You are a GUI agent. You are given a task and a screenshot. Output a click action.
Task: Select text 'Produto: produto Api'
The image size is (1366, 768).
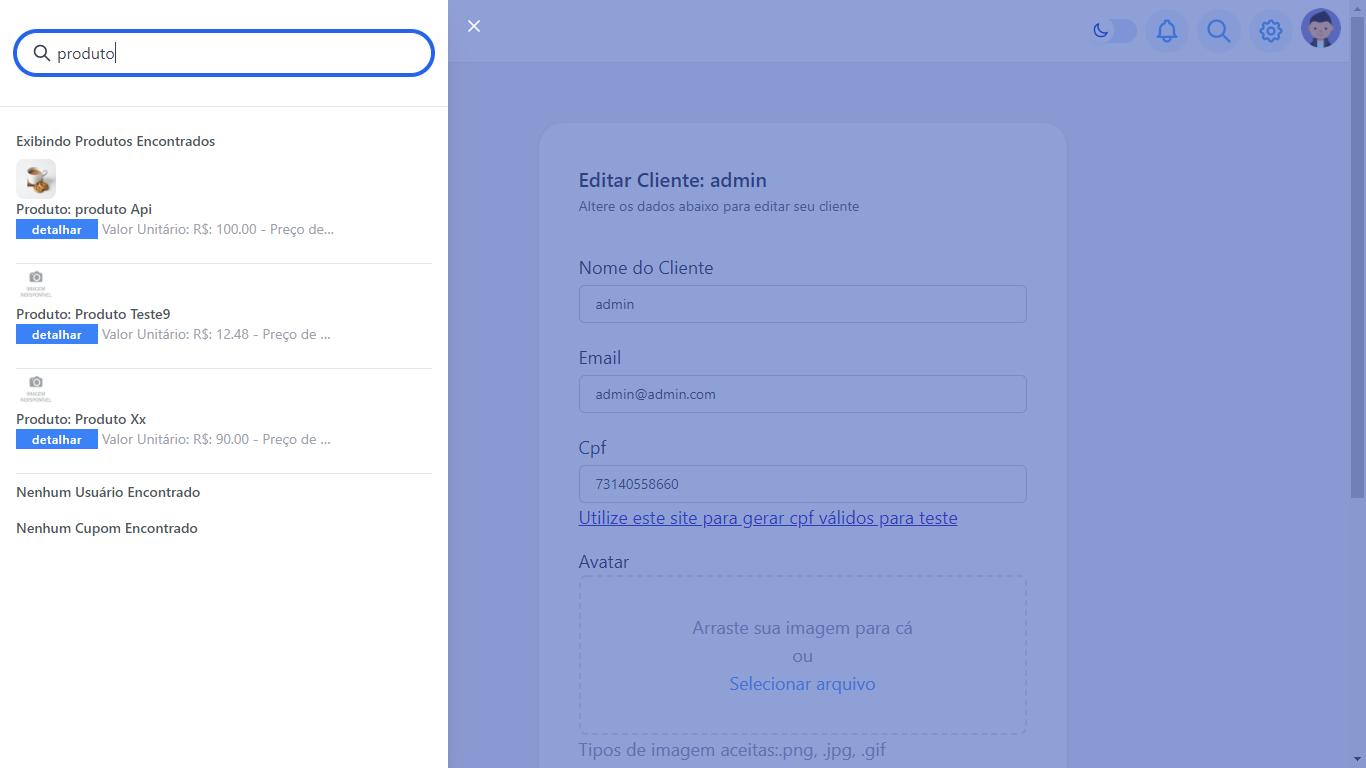point(84,209)
